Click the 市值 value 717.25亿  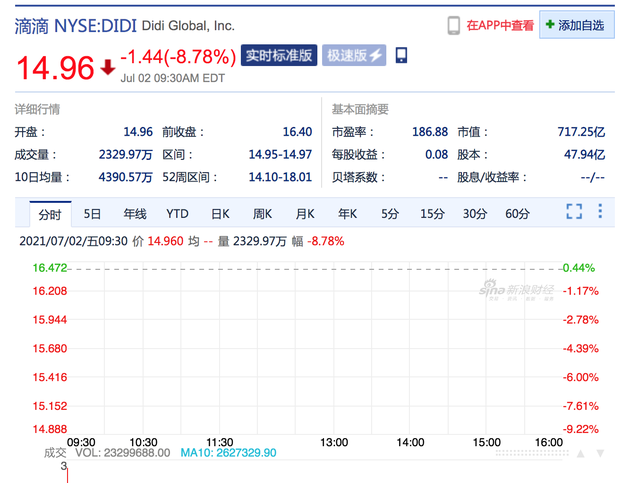(x=581, y=132)
